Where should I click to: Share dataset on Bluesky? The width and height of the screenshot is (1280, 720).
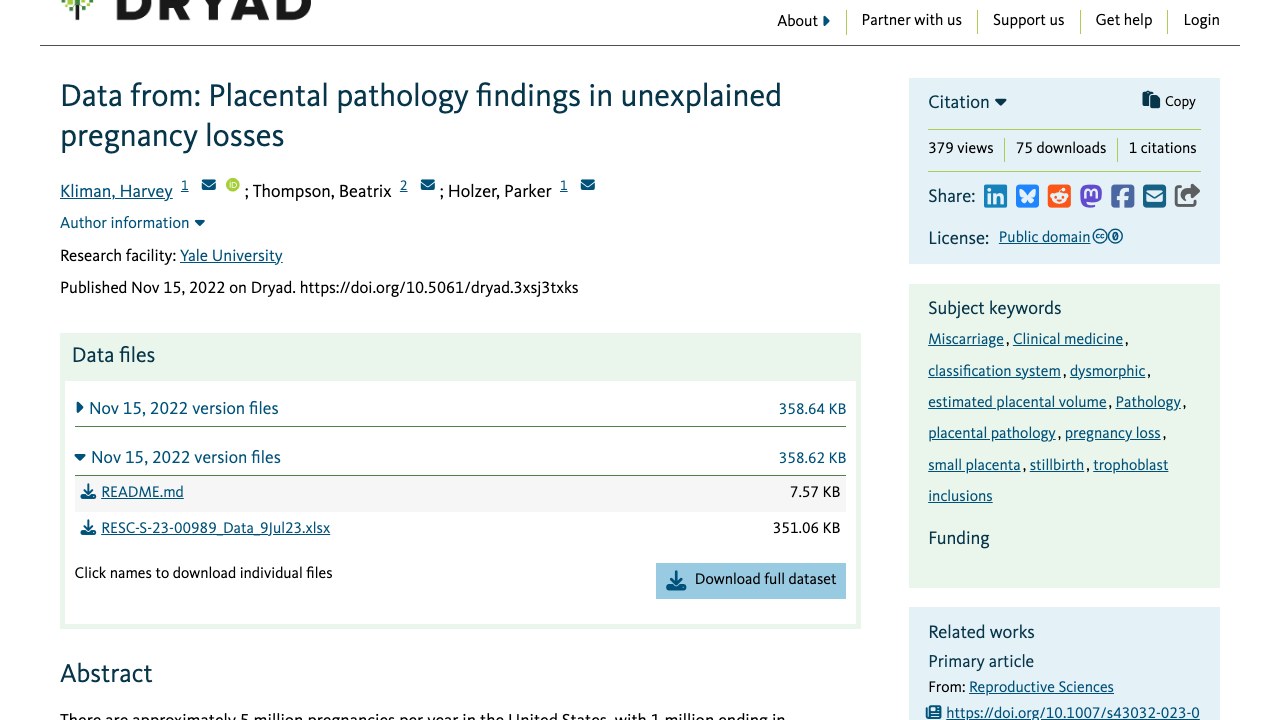pyautogui.click(x=1027, y=196)
